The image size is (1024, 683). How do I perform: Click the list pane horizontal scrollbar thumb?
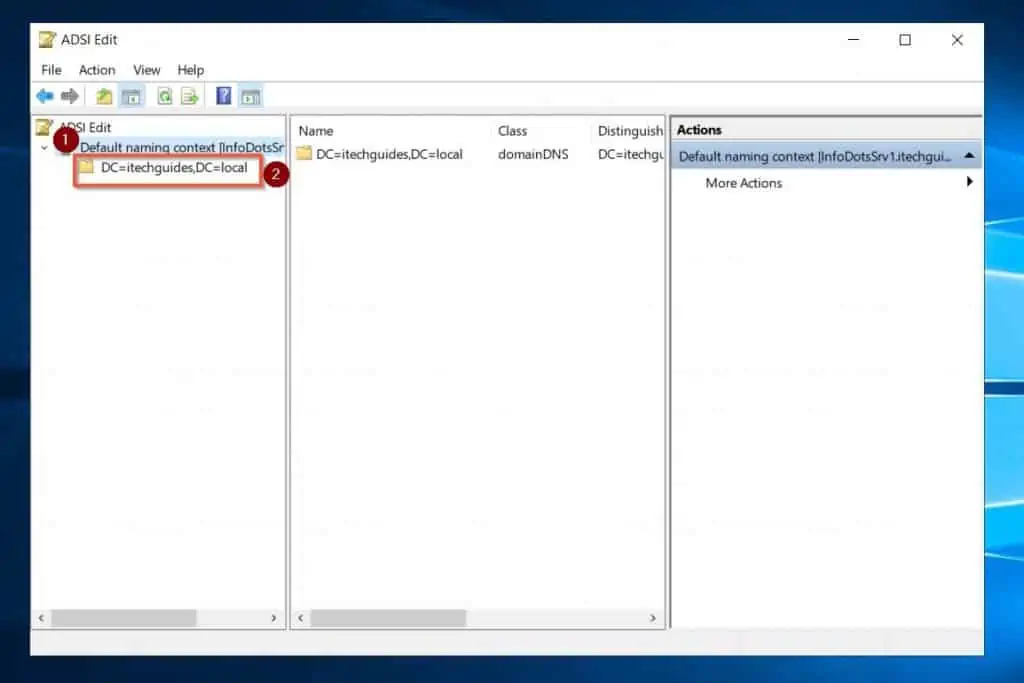click(389, 618)
